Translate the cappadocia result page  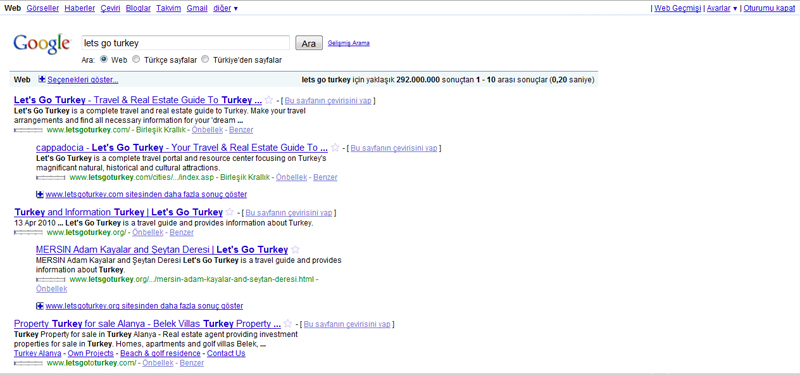394,148
